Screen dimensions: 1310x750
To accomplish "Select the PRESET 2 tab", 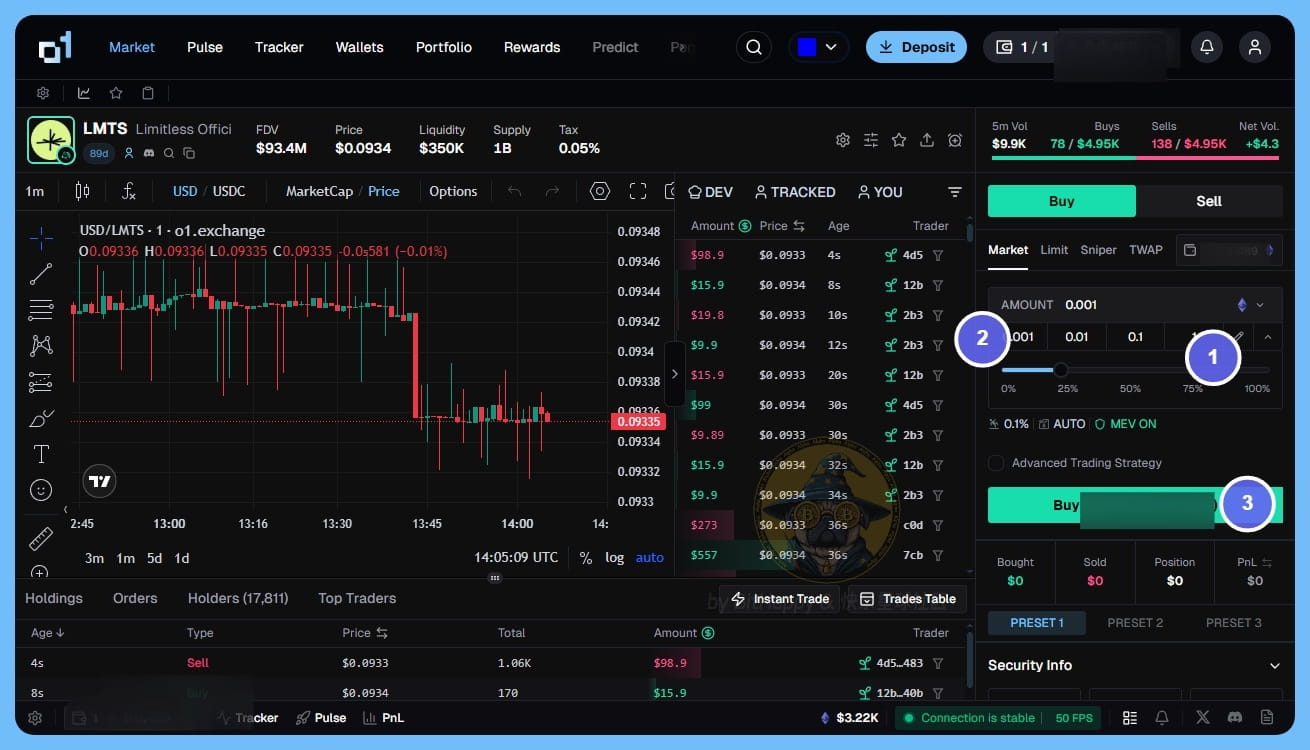I will [1135, 623].
